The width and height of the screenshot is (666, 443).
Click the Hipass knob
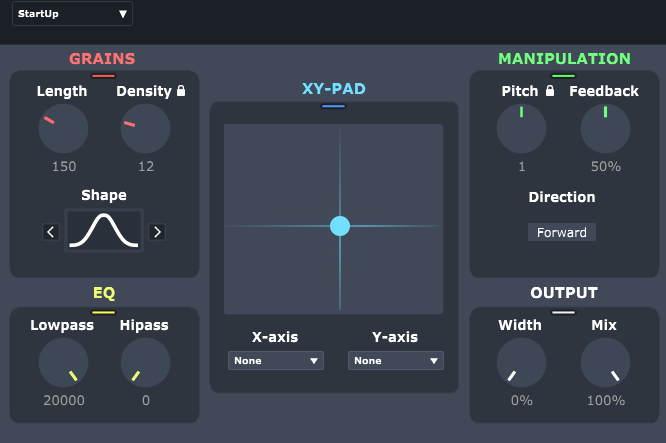tap(145, 363)
